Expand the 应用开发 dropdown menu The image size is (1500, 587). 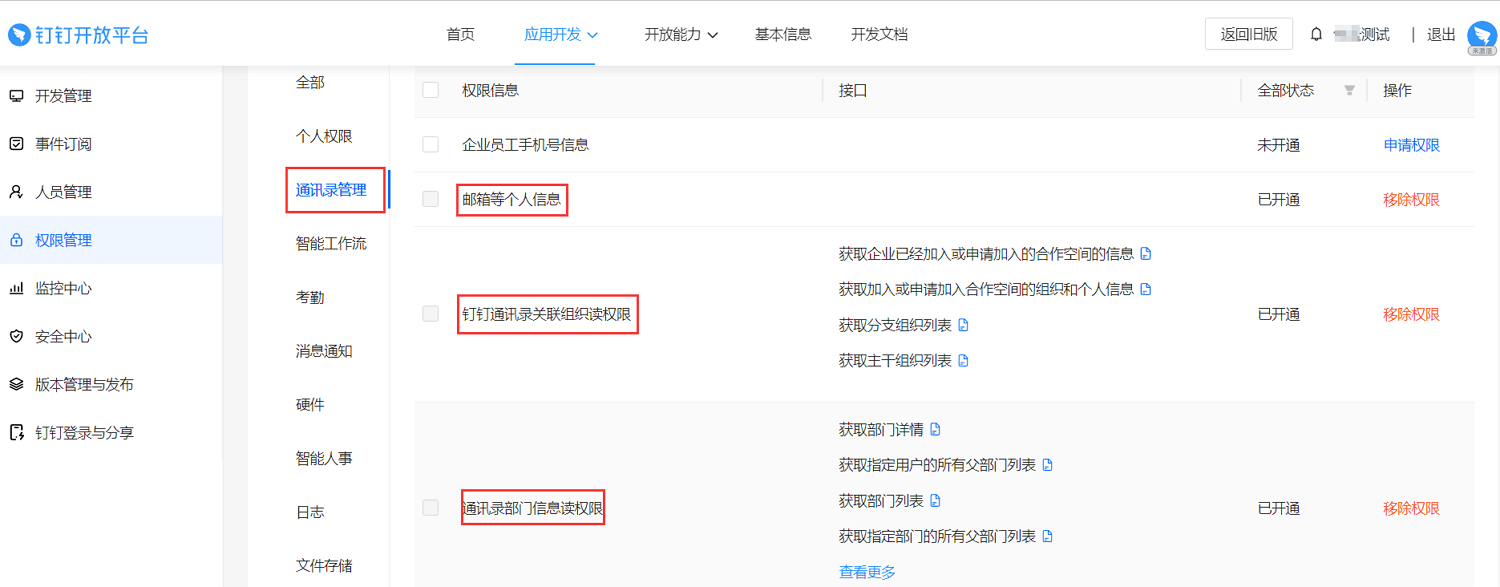point(561,34)
